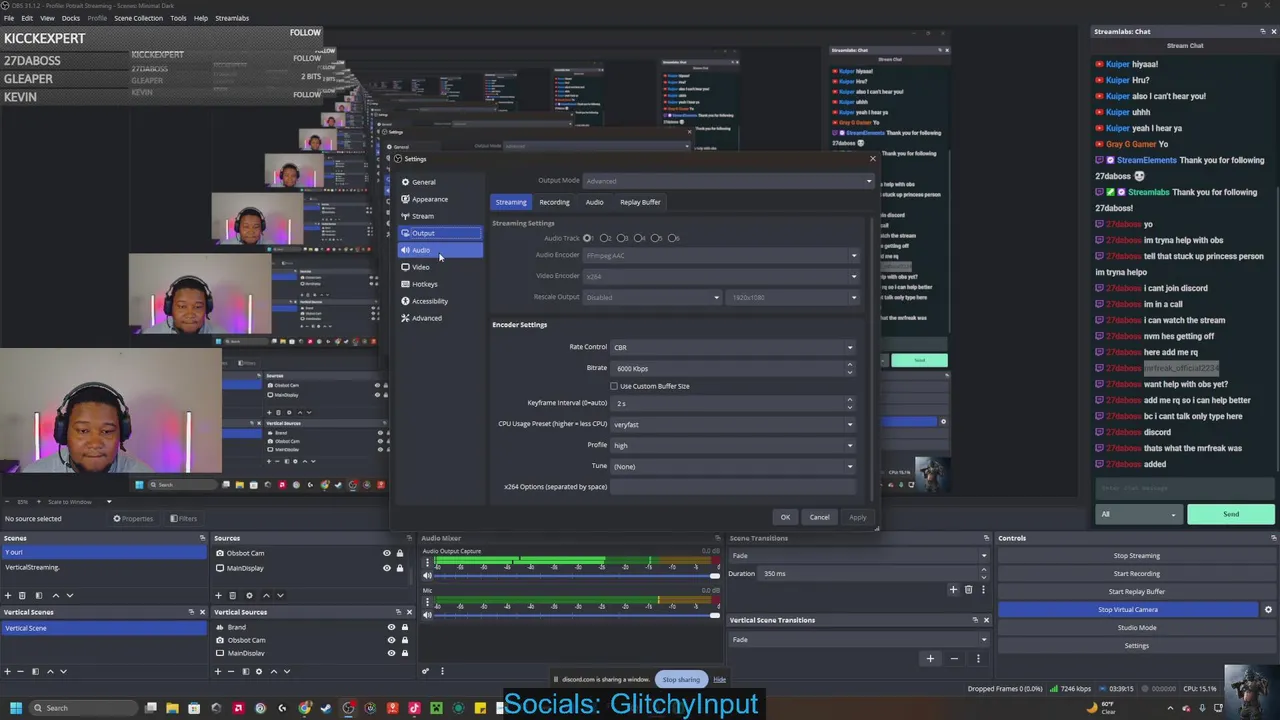1280x720 pixels.
Task: Open Output Mode dropdown
Action: (728, 181)
